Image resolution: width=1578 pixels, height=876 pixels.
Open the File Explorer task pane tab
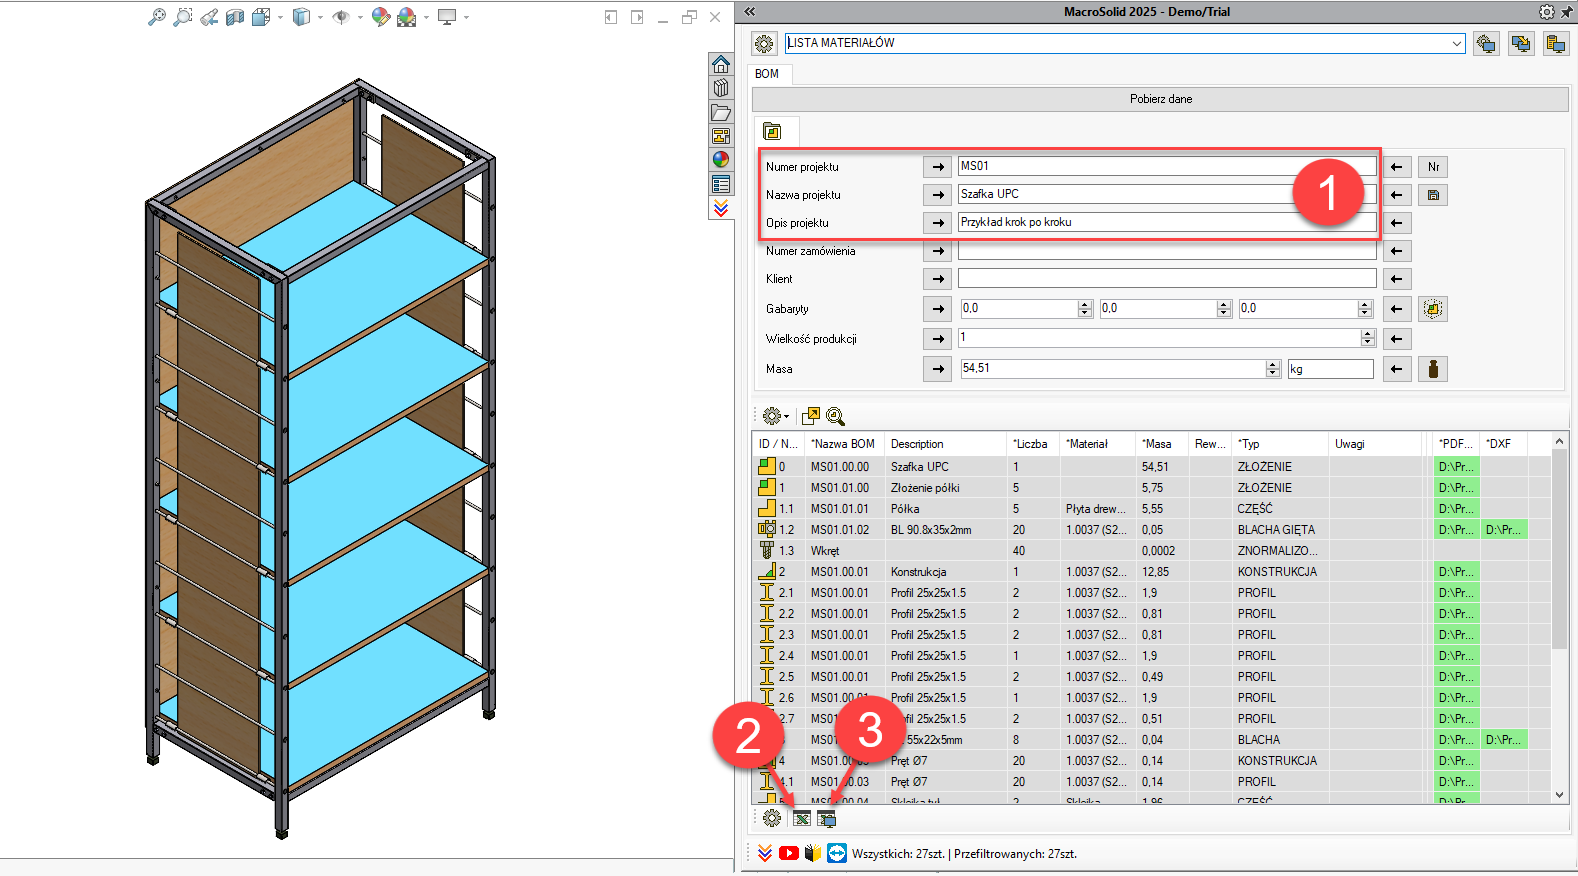click(721, 112)
